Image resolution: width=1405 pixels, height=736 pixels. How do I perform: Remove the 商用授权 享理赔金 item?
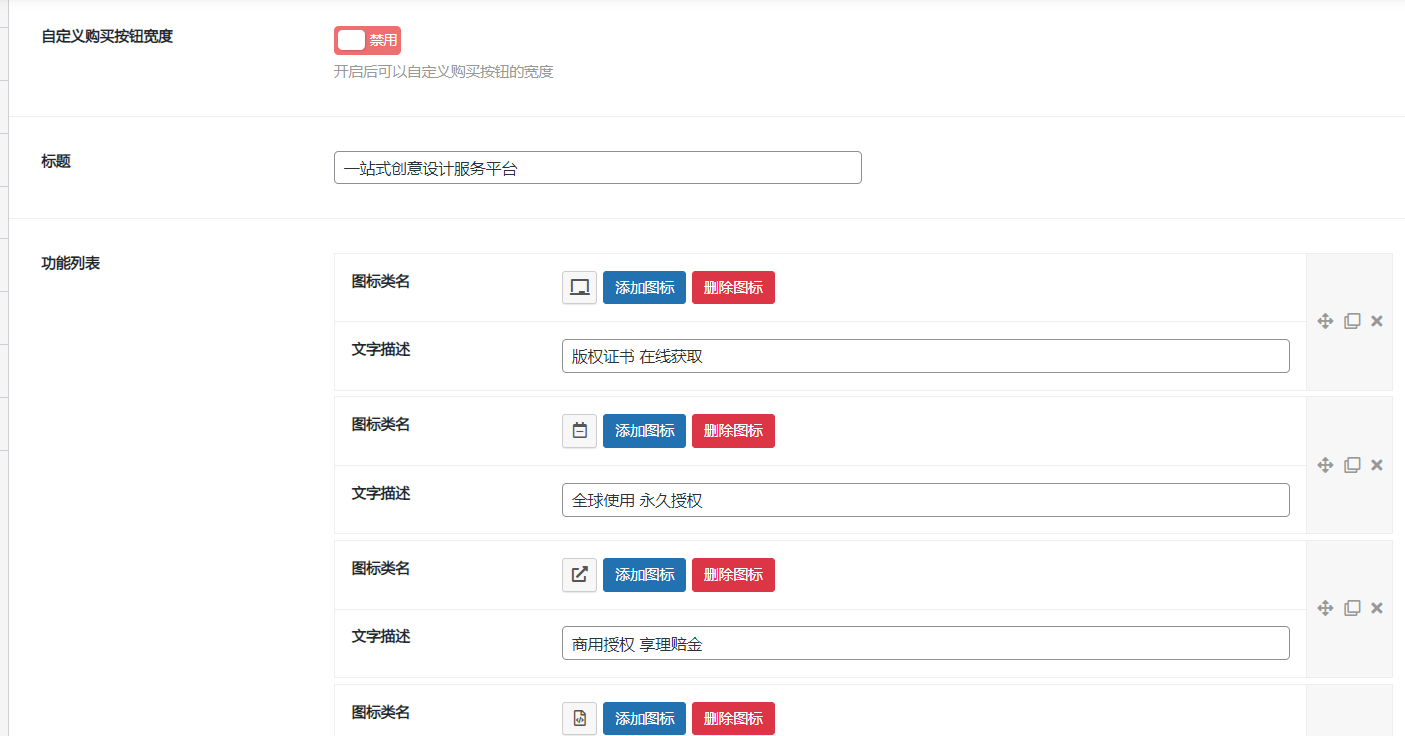[1377, 608]
